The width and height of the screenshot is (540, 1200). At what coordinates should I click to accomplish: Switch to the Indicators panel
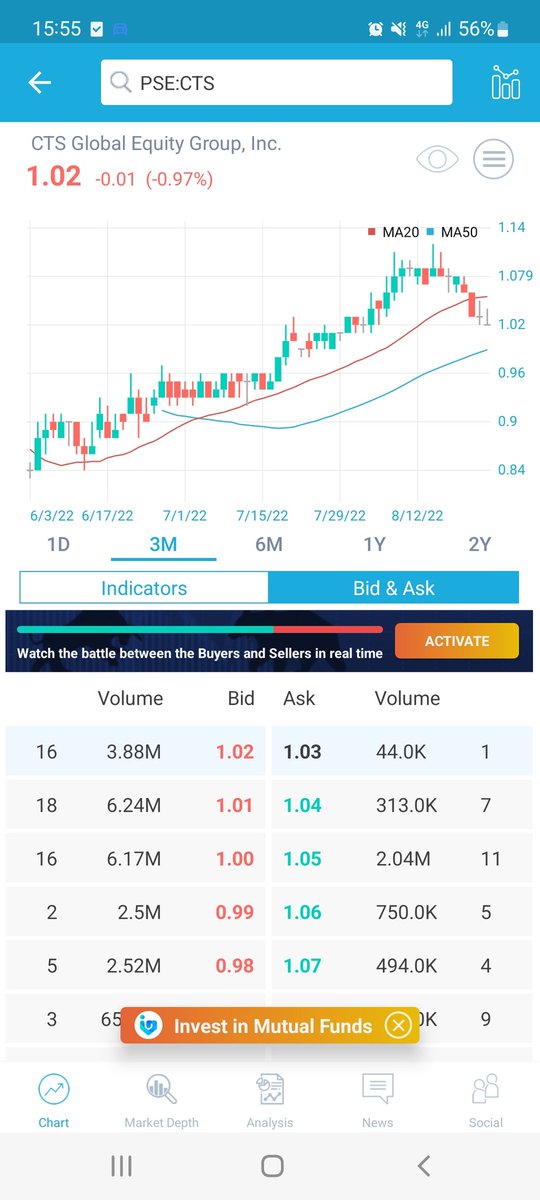click(x=144, y=588)
